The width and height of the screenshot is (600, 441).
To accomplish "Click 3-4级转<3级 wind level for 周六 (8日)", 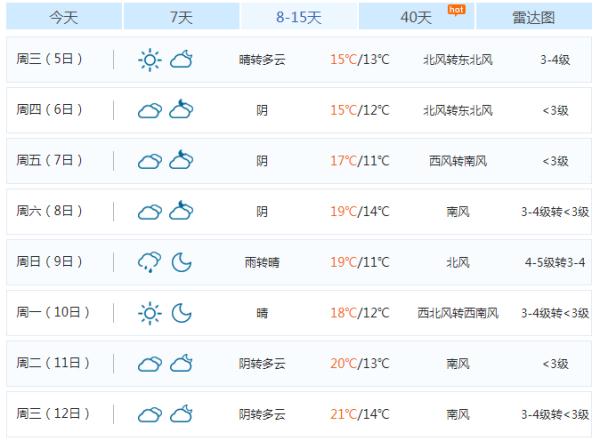I will pyautogui.click(x=555, y=212).
